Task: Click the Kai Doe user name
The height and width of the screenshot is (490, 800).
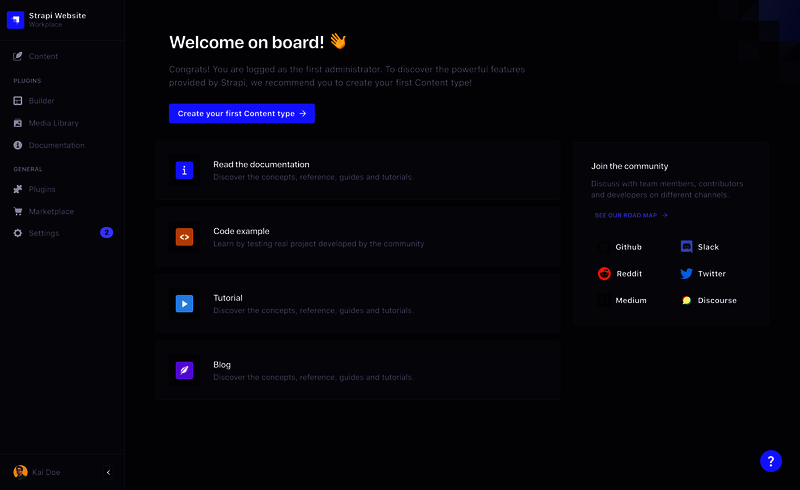Action: 46,472
